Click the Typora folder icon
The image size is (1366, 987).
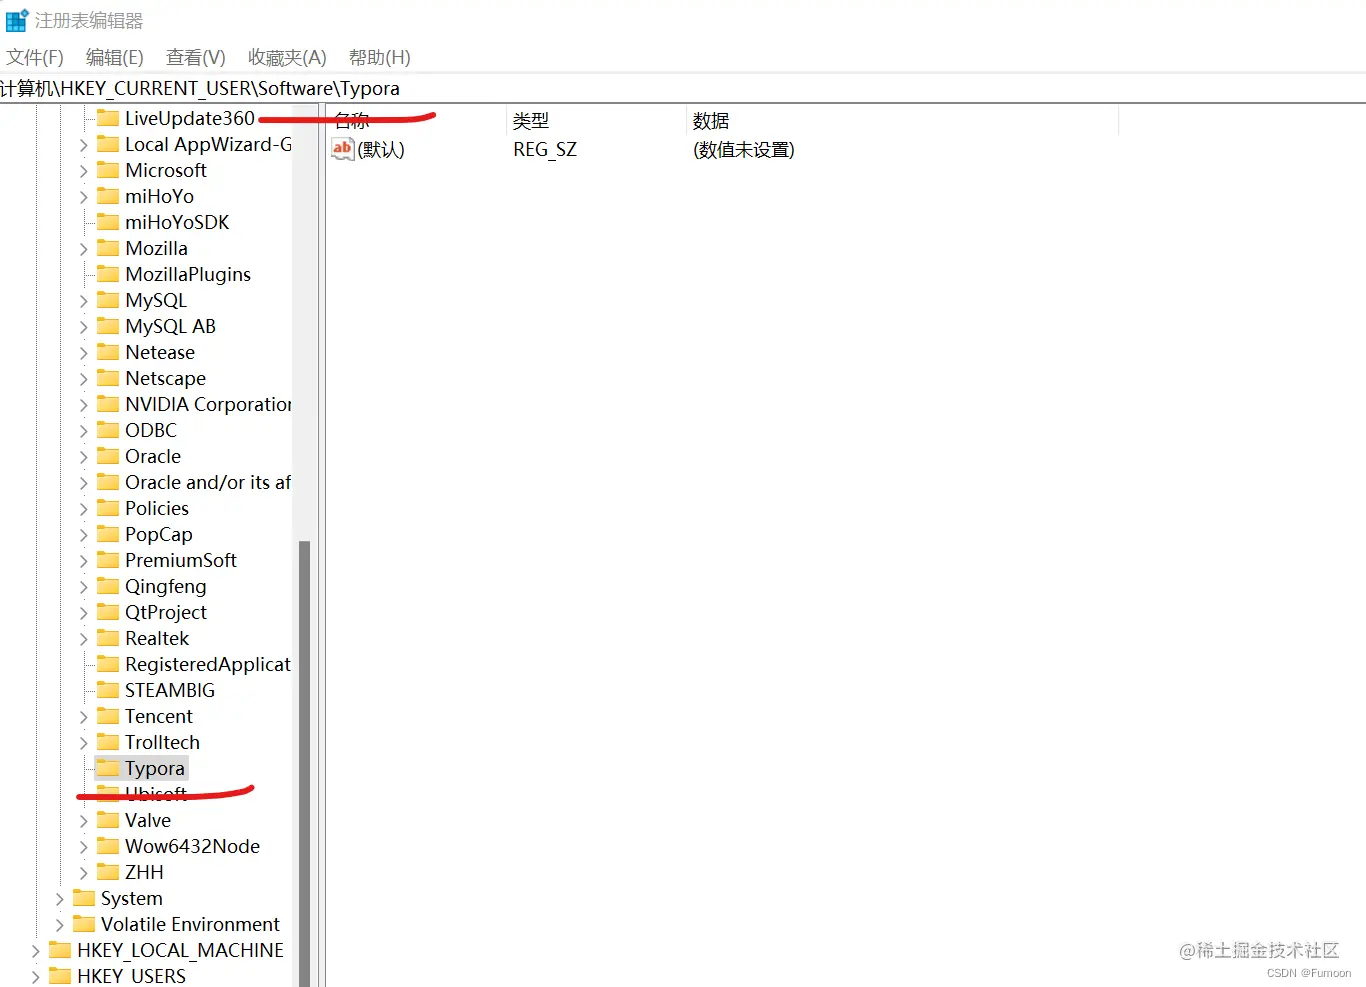click(x=108, y=768)
